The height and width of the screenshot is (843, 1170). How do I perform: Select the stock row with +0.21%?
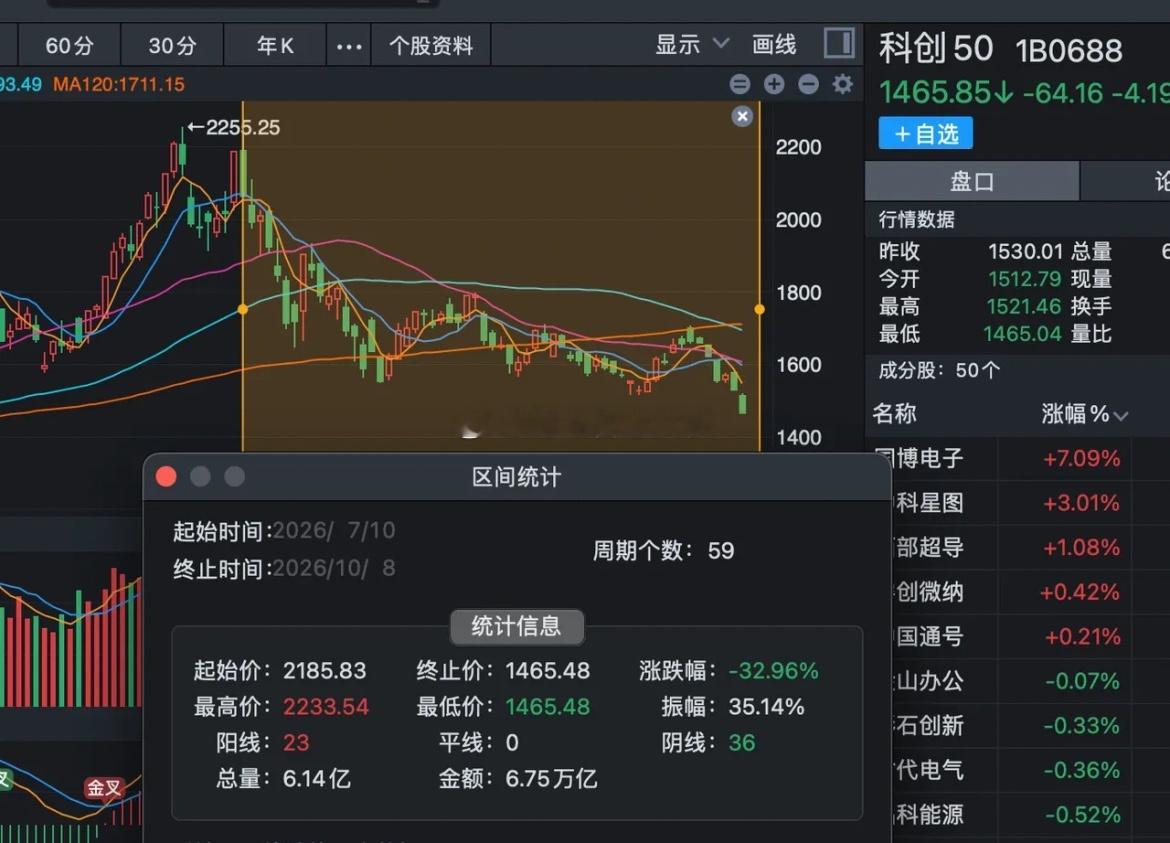[1030, 637]
